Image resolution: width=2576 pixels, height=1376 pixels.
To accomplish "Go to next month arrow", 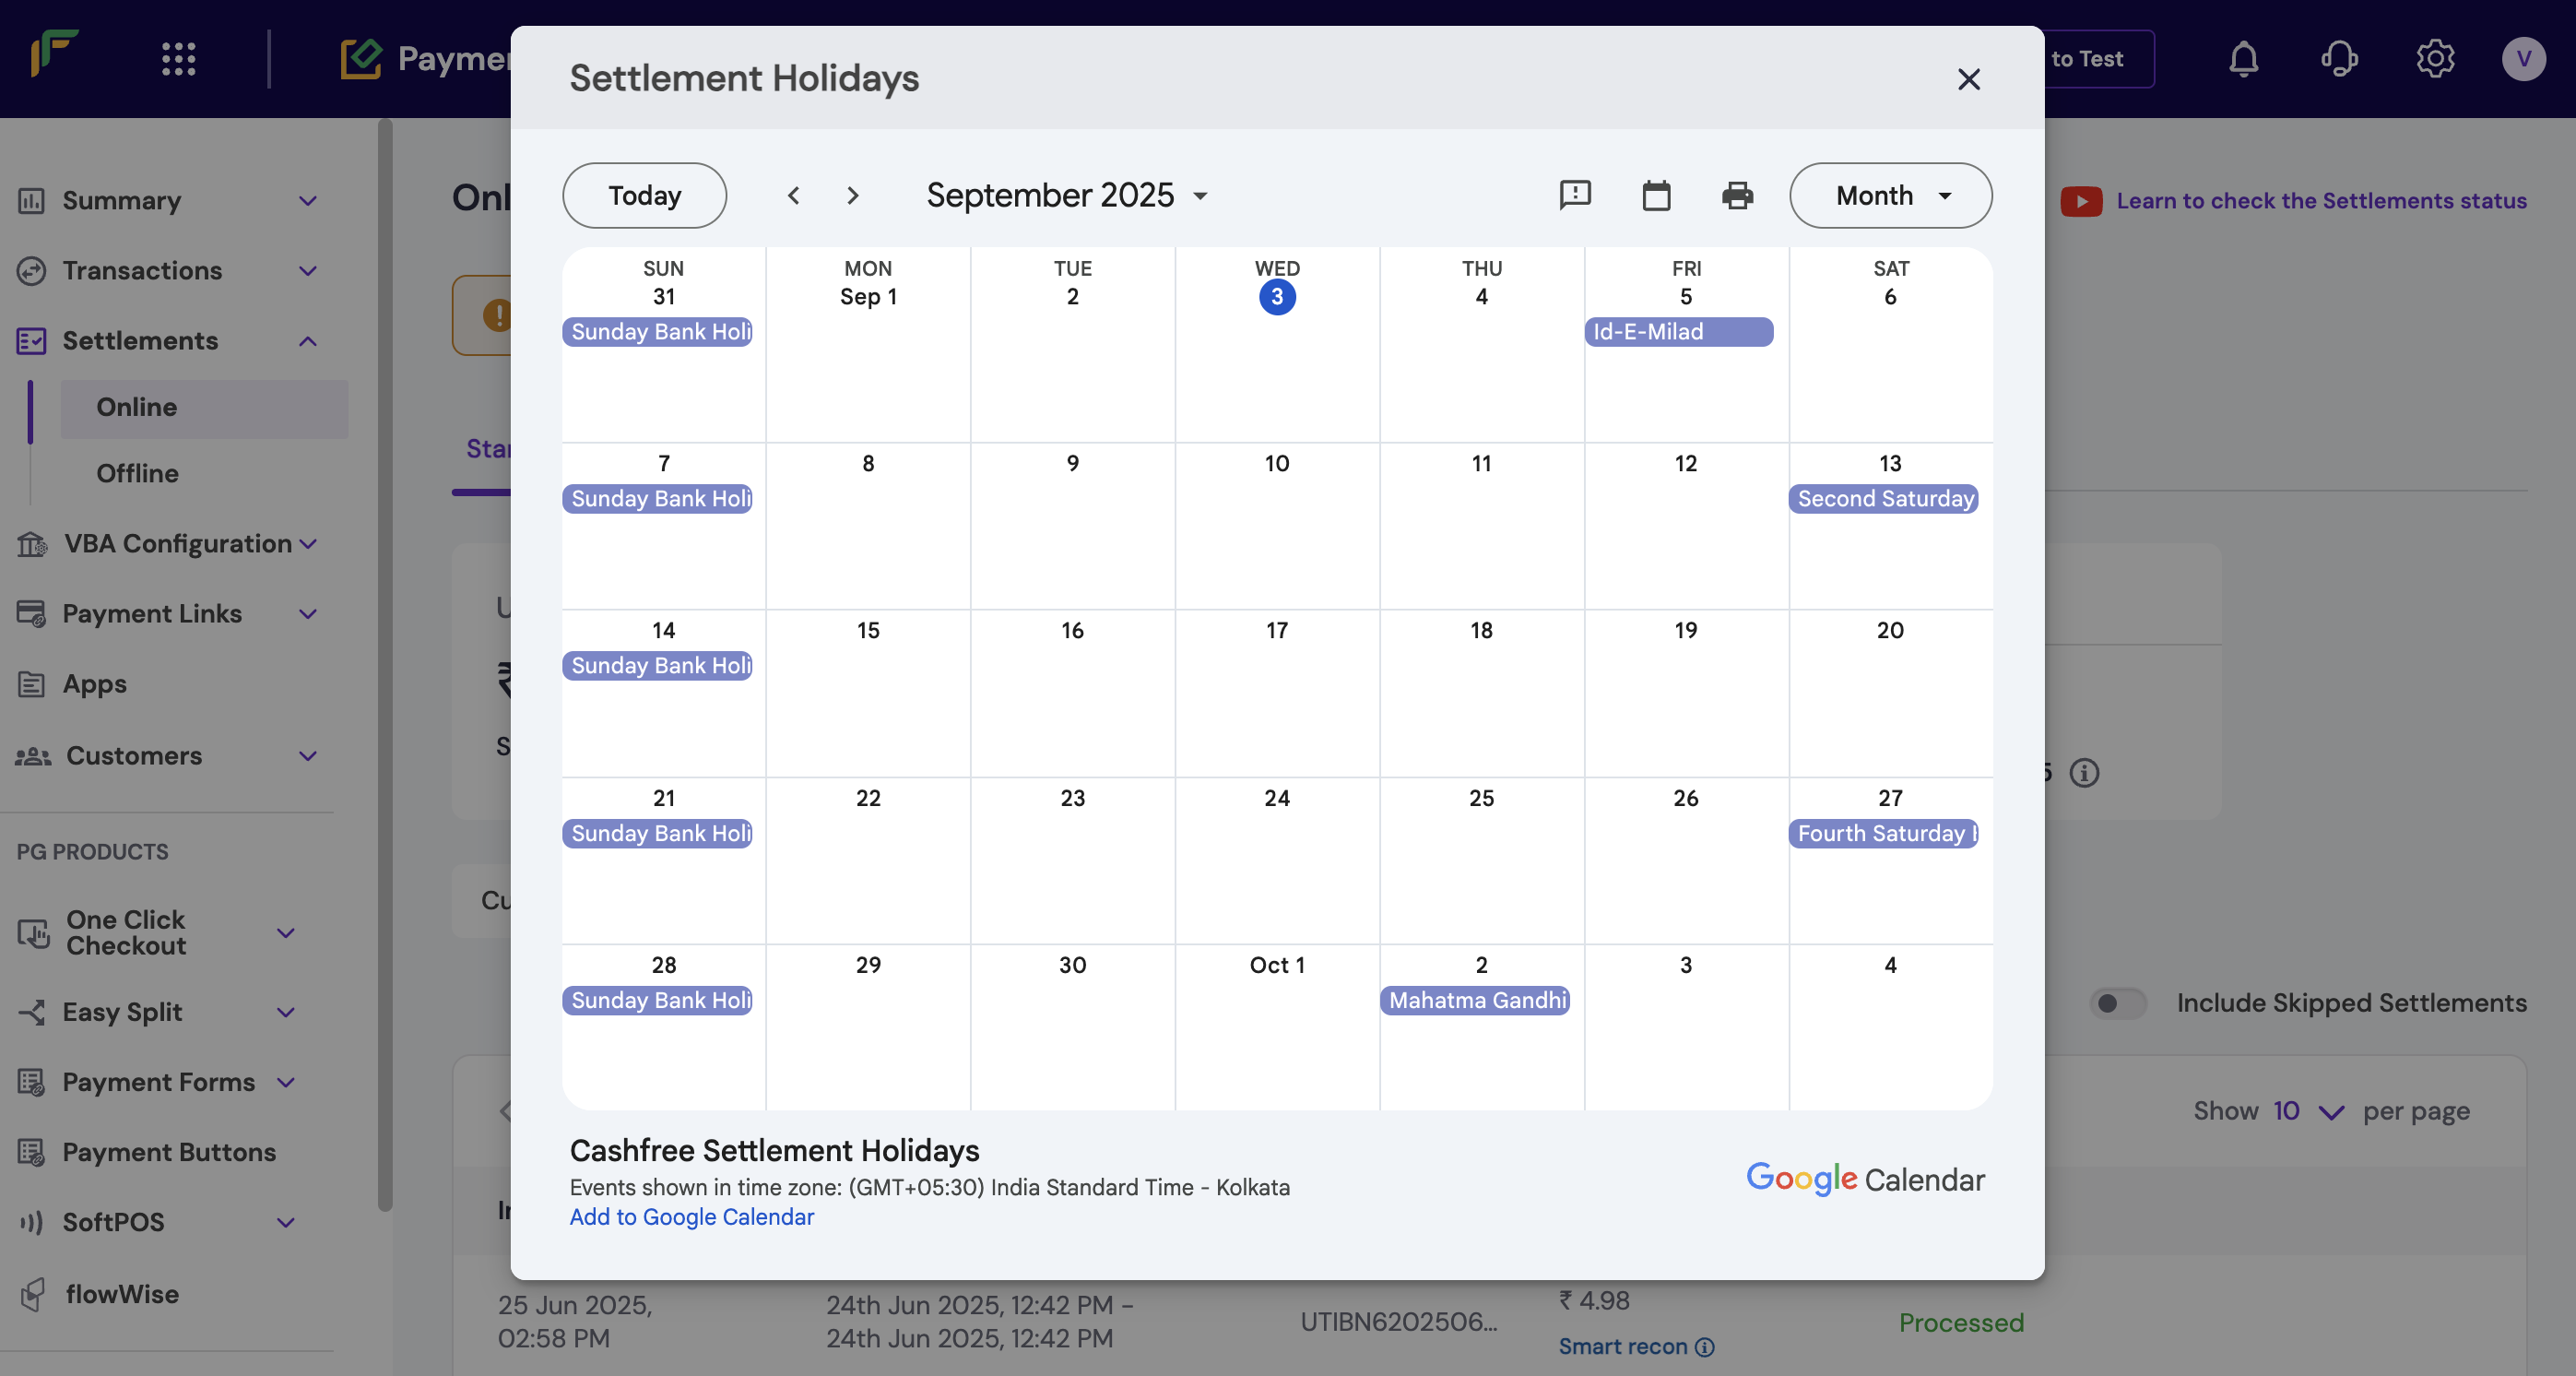I will coord(852,195).
